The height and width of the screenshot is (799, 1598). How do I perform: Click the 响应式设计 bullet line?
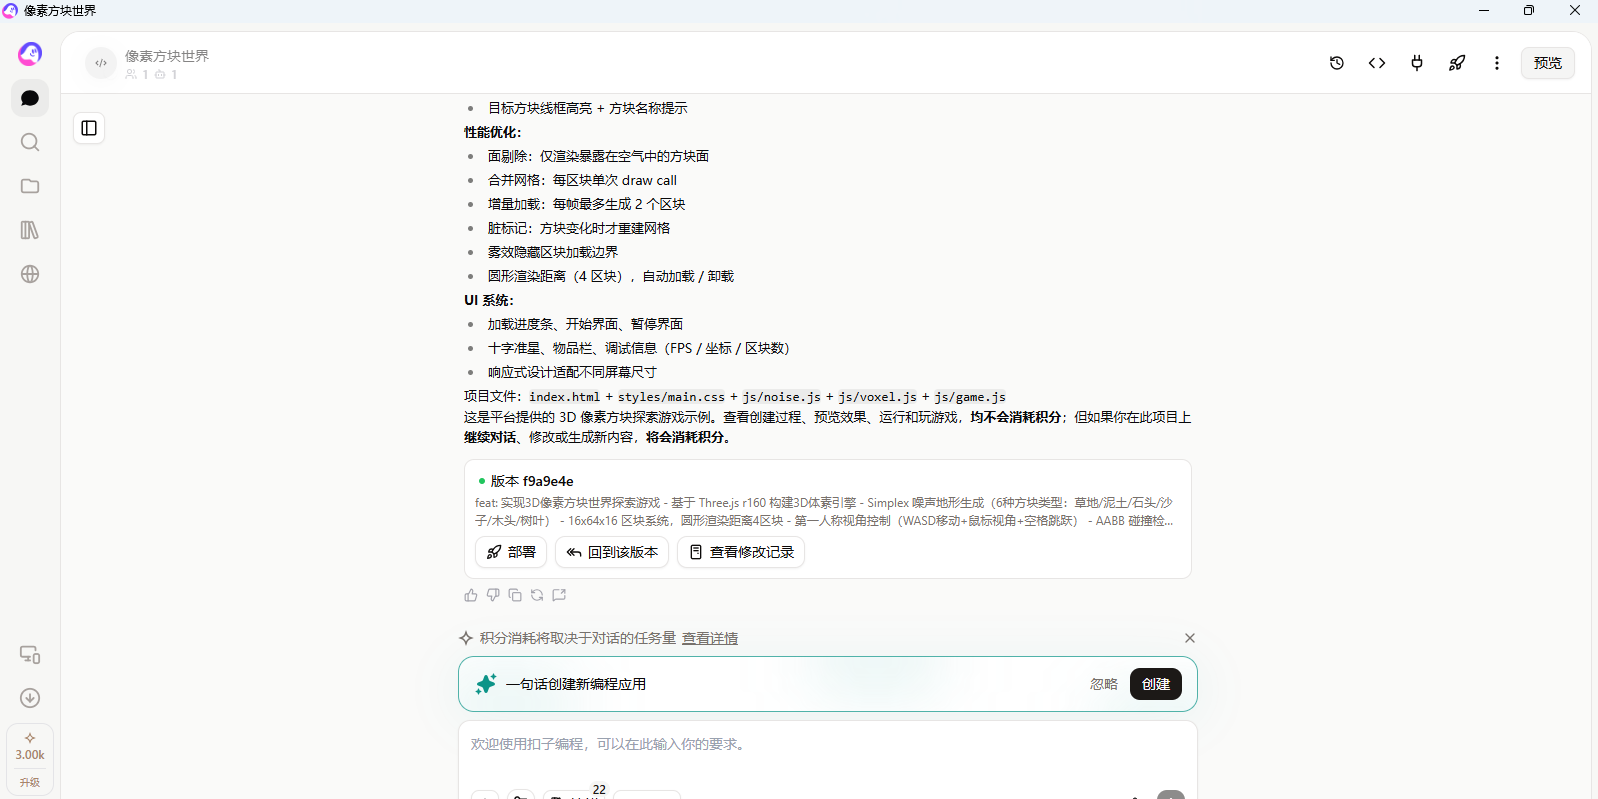[572, 372]
